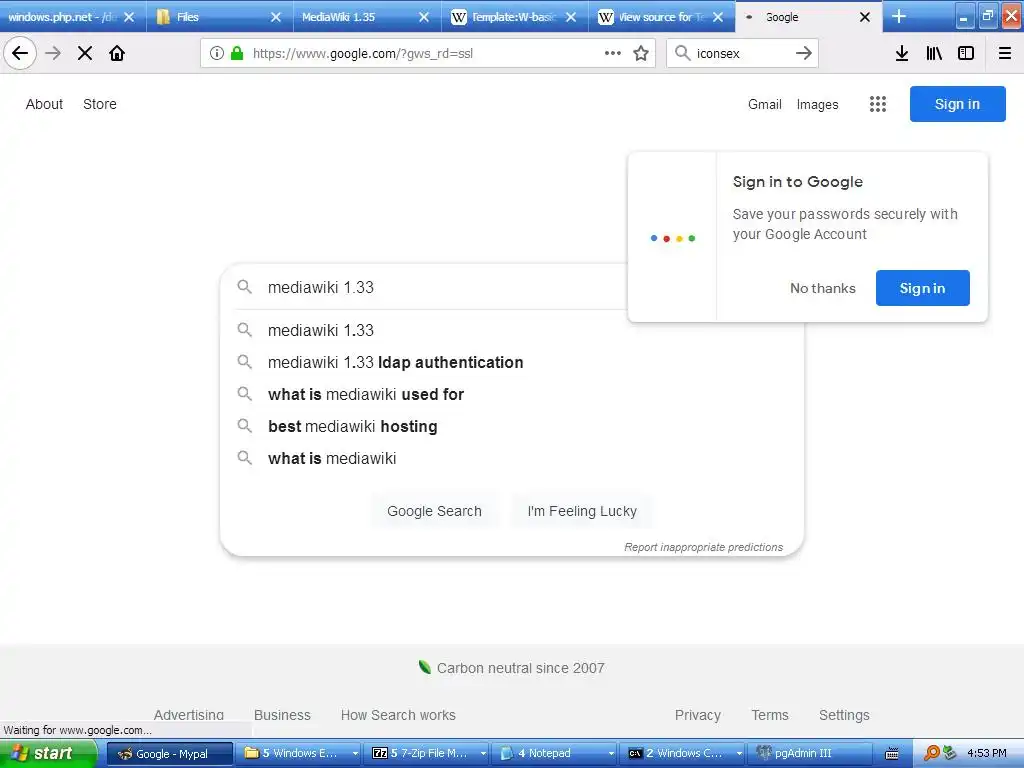Image resolution: width=1024 pixels, height=768 pixels.
Task: Switch to the windows.php.net tab
Action: pyautogui.click(x=62, y=17)
